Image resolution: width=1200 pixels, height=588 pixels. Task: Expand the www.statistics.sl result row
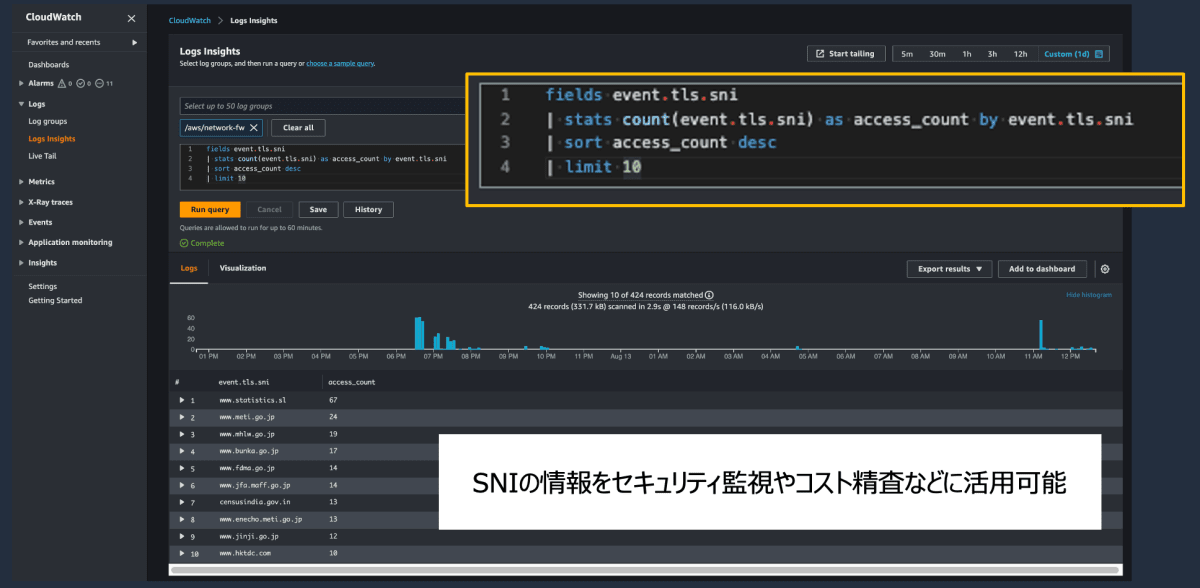point(180,399)
